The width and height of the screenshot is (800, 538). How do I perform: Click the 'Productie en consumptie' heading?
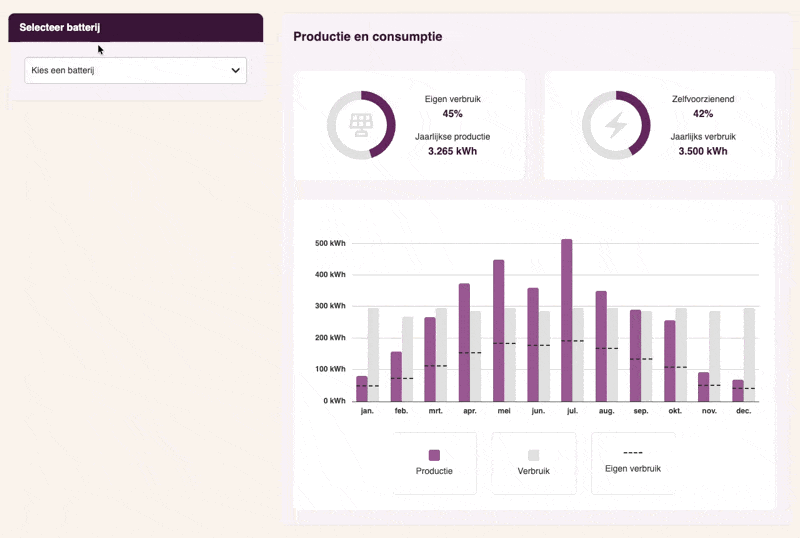(367, 37)
